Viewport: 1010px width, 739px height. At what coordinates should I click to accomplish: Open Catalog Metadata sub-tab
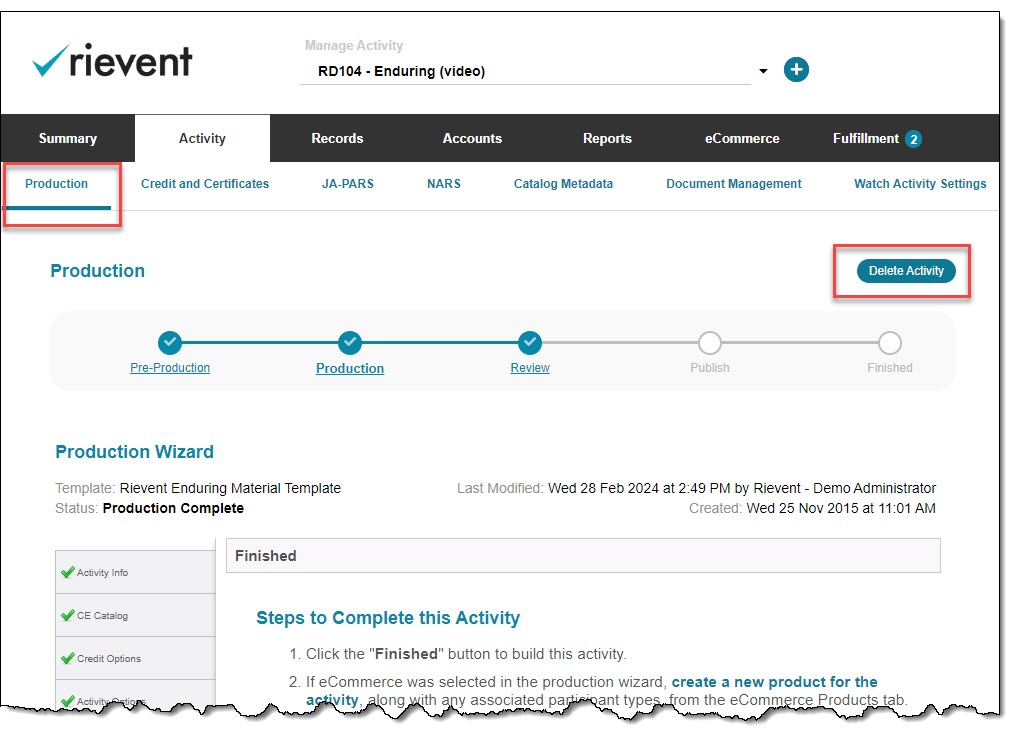(564, 184)
